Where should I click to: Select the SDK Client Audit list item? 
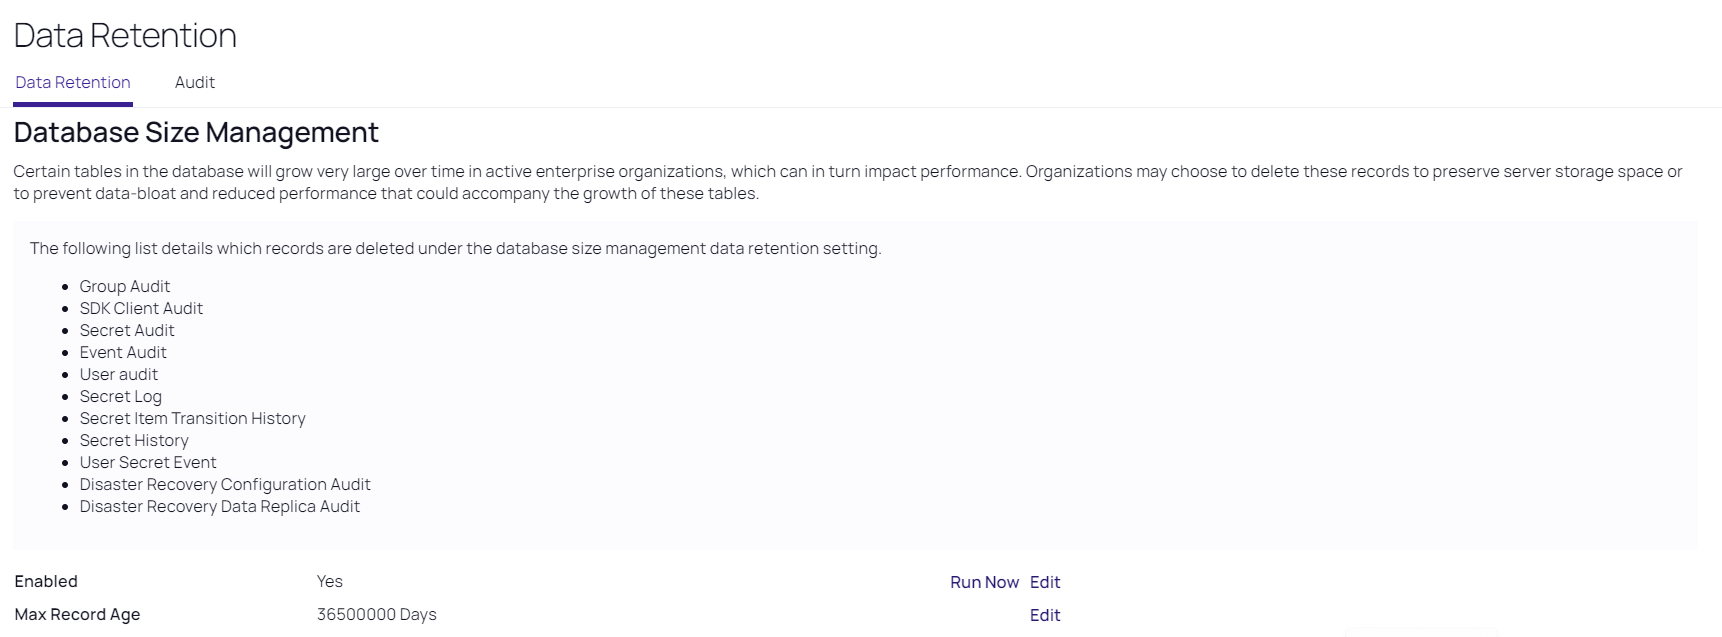pos(141,309)
